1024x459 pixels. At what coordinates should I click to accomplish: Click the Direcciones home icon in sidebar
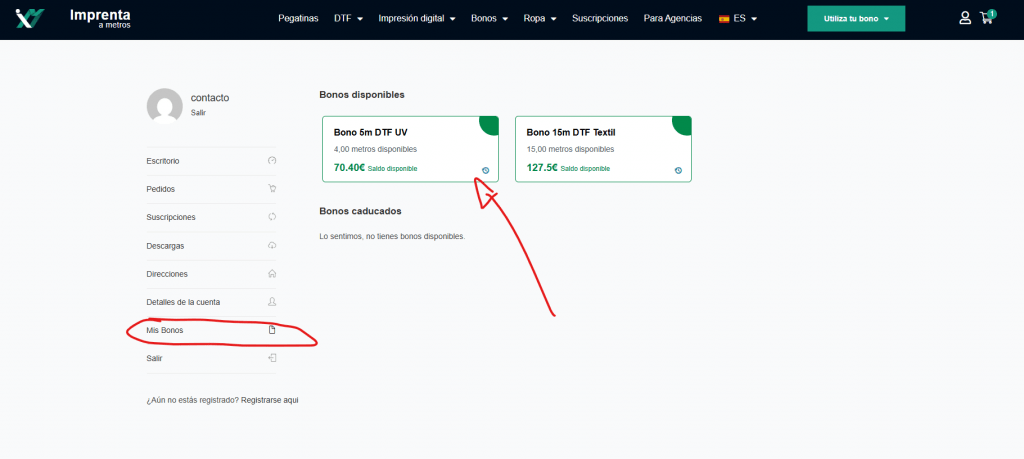pos(272,273)
